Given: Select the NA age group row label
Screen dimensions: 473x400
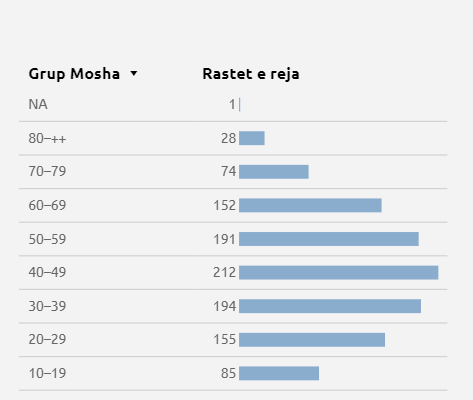Looking at the screenshot, I should (x=38, y=105).
